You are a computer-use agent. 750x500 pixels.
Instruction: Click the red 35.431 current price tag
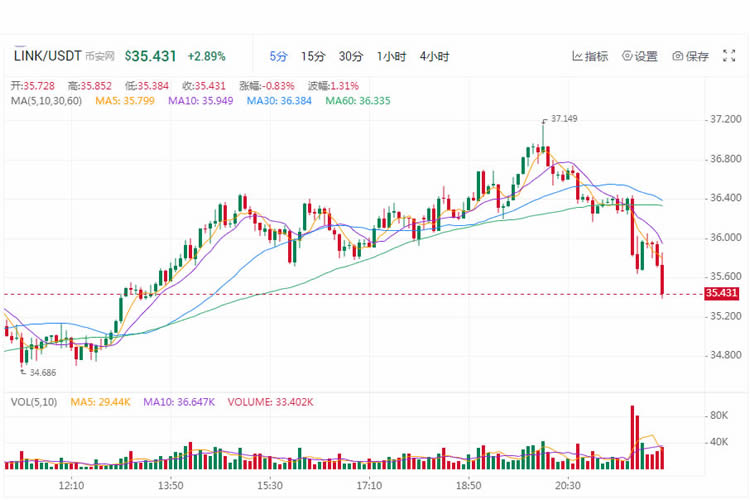tap(722, 293)
